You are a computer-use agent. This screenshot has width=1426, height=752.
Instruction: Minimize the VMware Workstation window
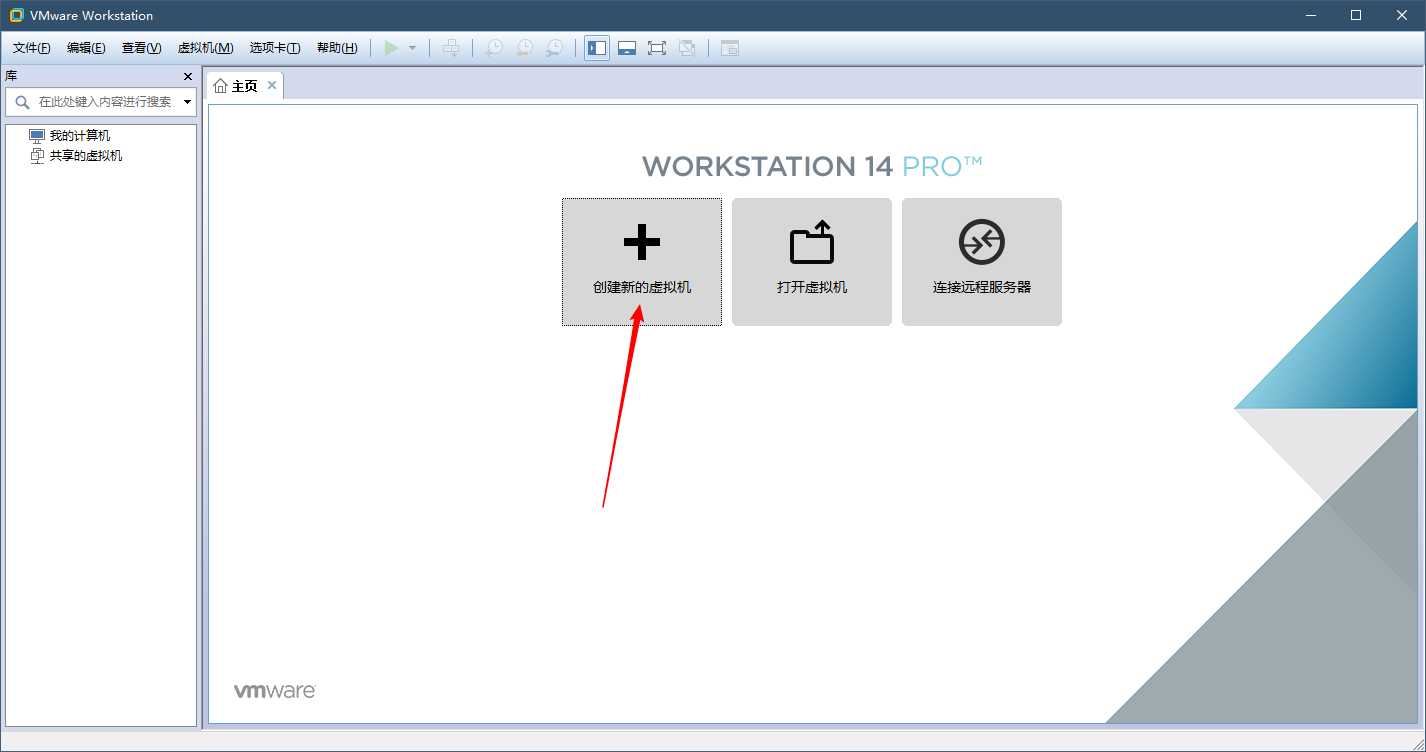1310,15
